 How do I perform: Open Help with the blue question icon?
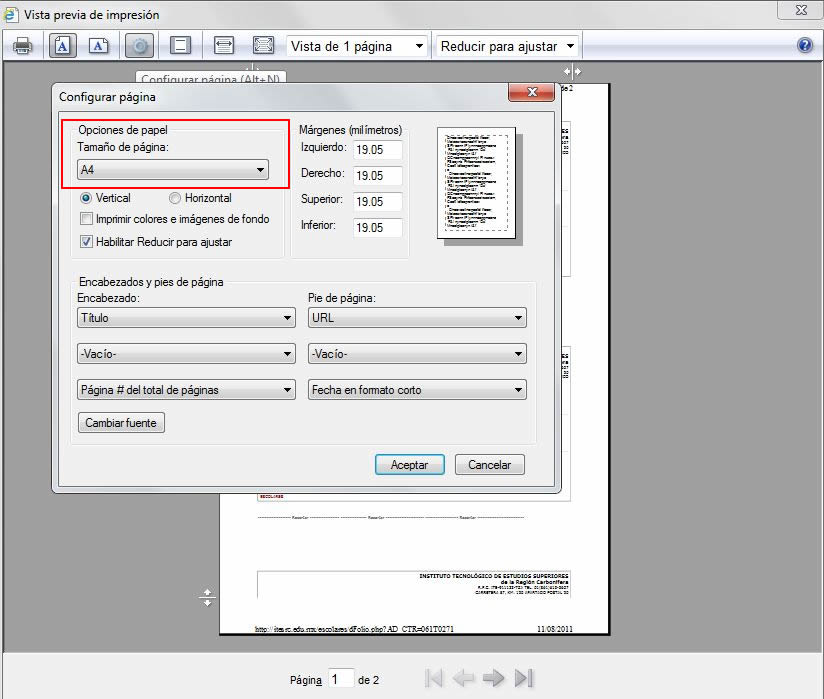point(805,46)
